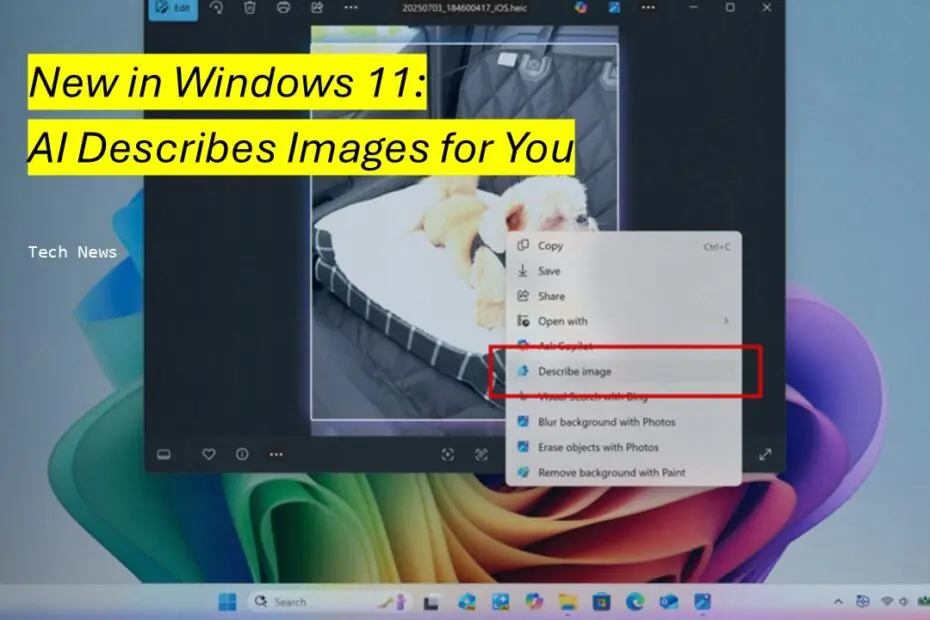
Task: Mark photo as favorite with heart icon
Action: pyautogui.click(x=209, y=454)
